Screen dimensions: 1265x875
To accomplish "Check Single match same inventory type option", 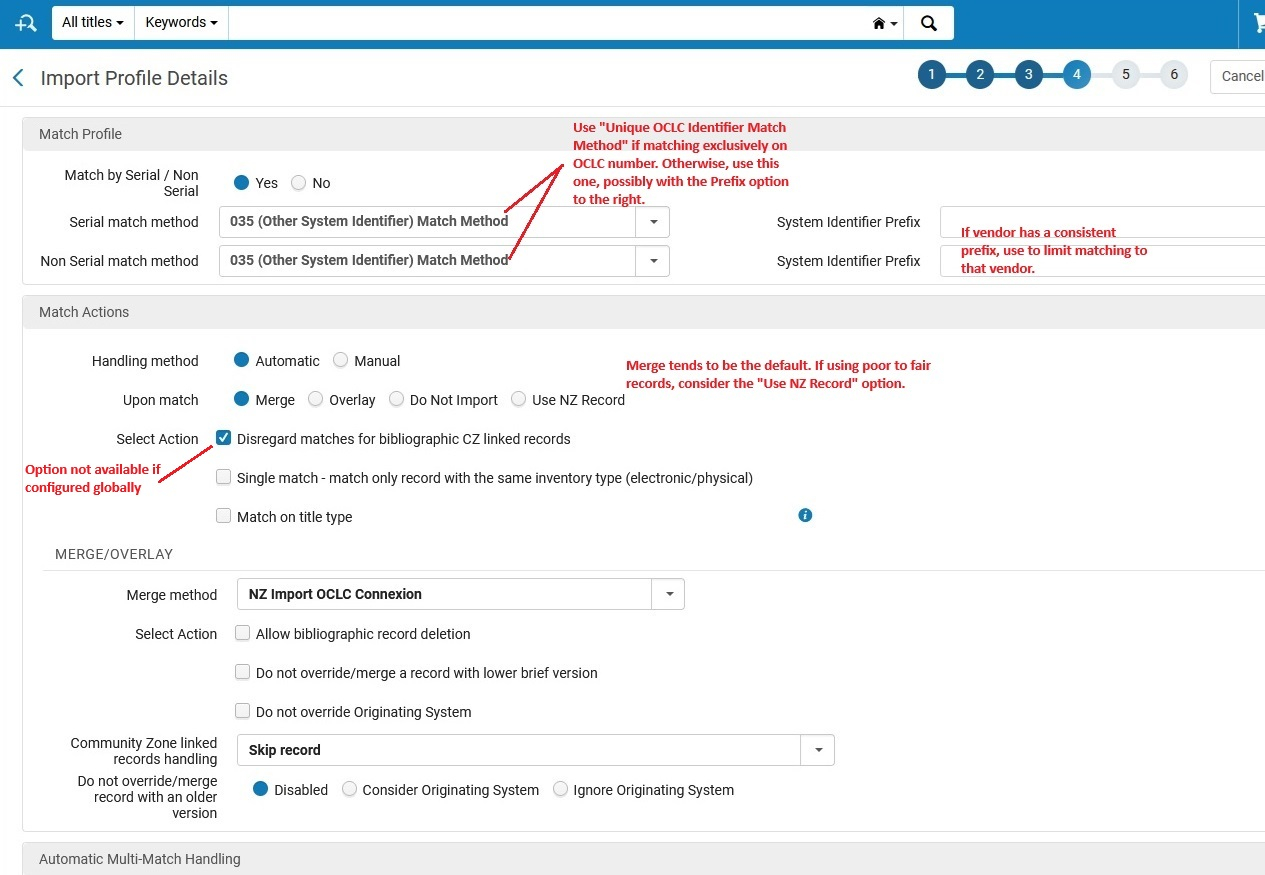I will pos(224,477).
